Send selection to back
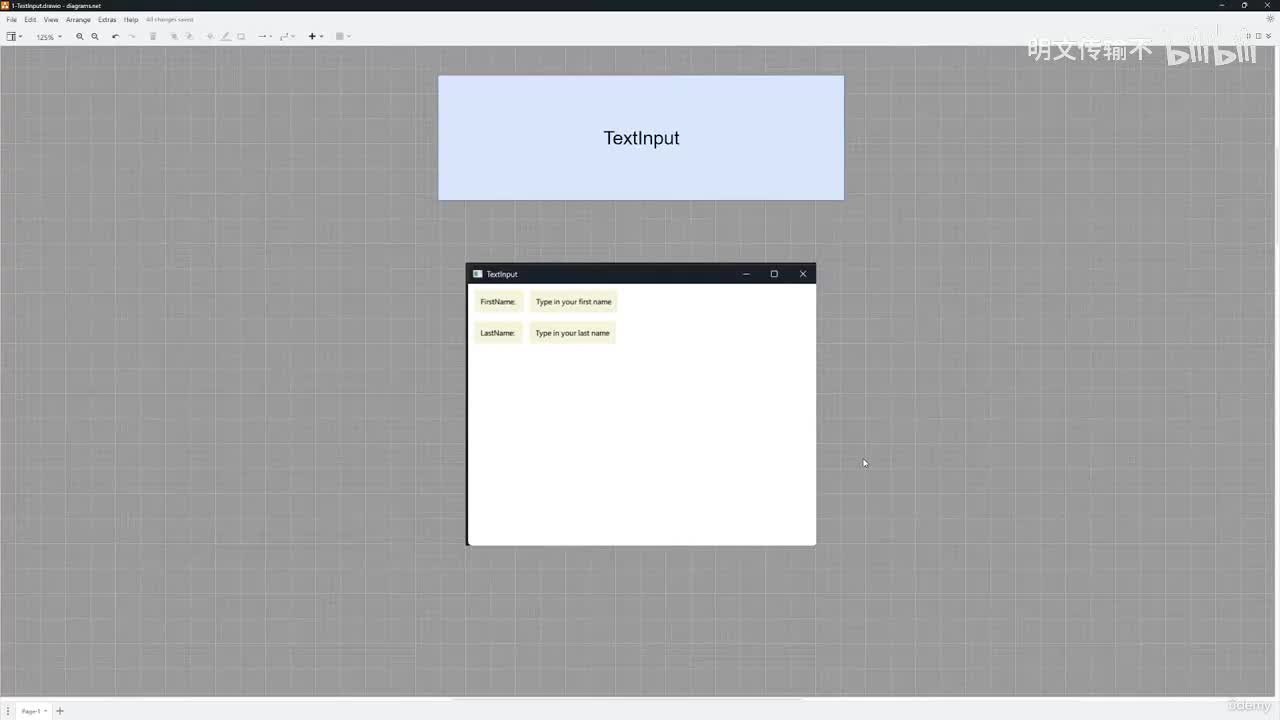 (x=189, y=37)
